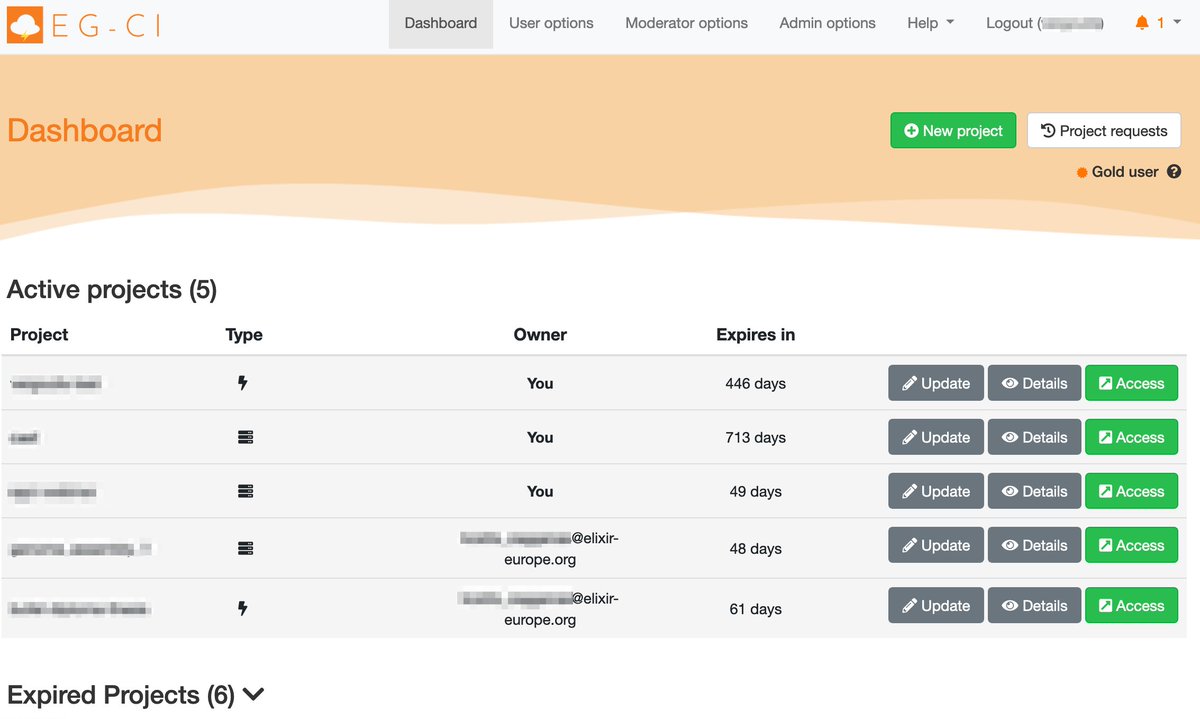Select the '61 days' expiry cell

click(x=756, y=608)
